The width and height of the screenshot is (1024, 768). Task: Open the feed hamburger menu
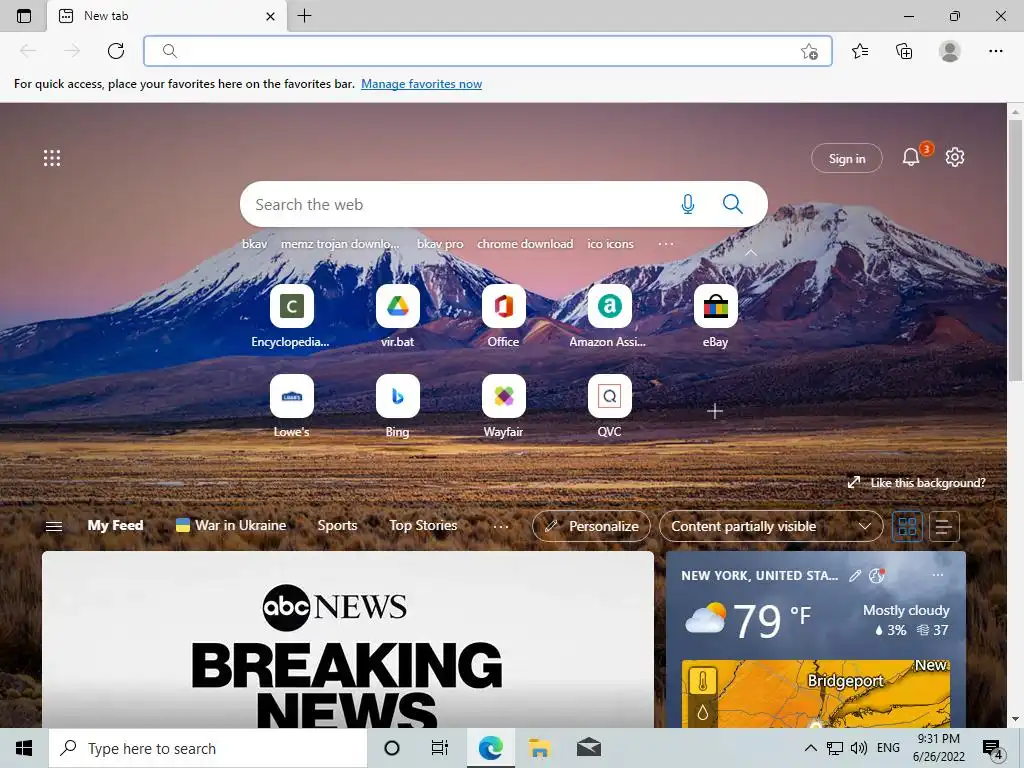[x=54, y=526]
